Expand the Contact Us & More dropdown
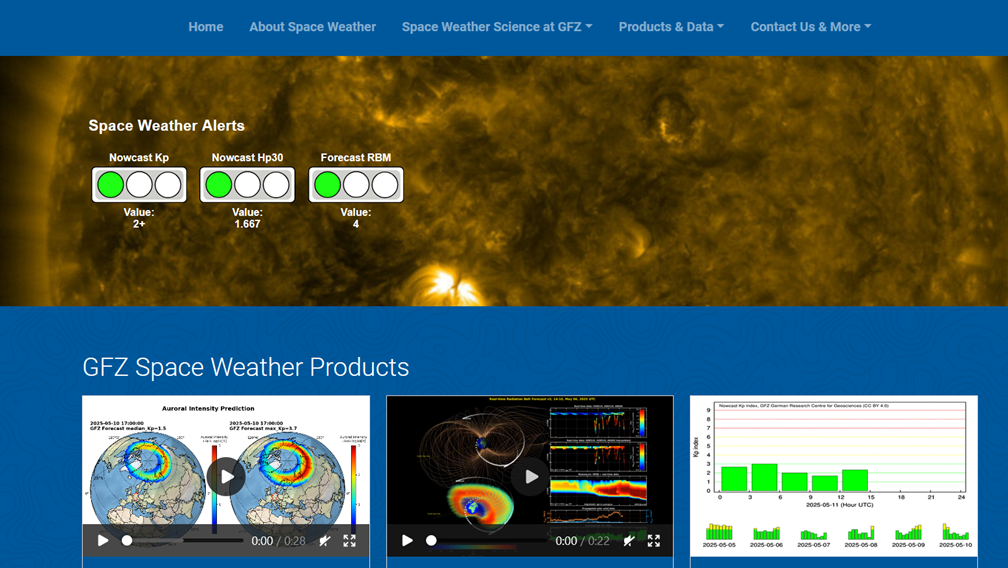The width and height of the screenshot is (1008, 568). point(810,27)
